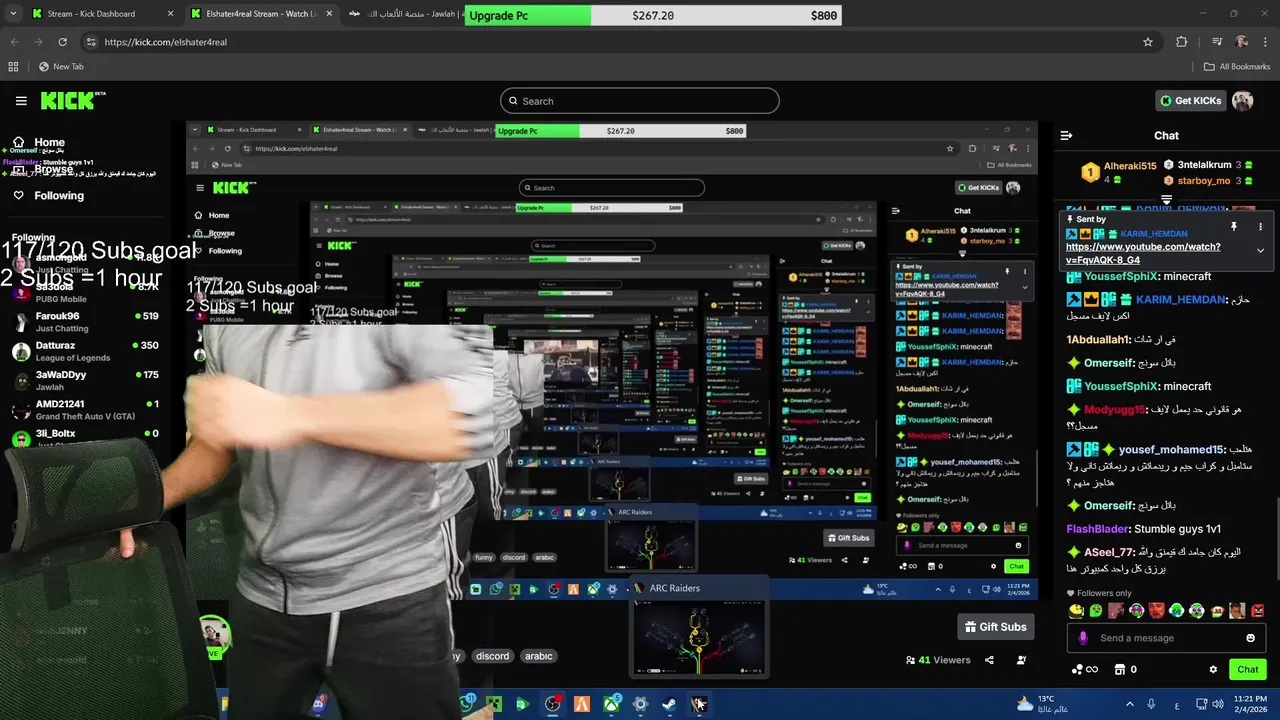Open gifter starboy_mo in leaderboard
Viewport: 1280px width, 720px height.
pos(1204,181)
